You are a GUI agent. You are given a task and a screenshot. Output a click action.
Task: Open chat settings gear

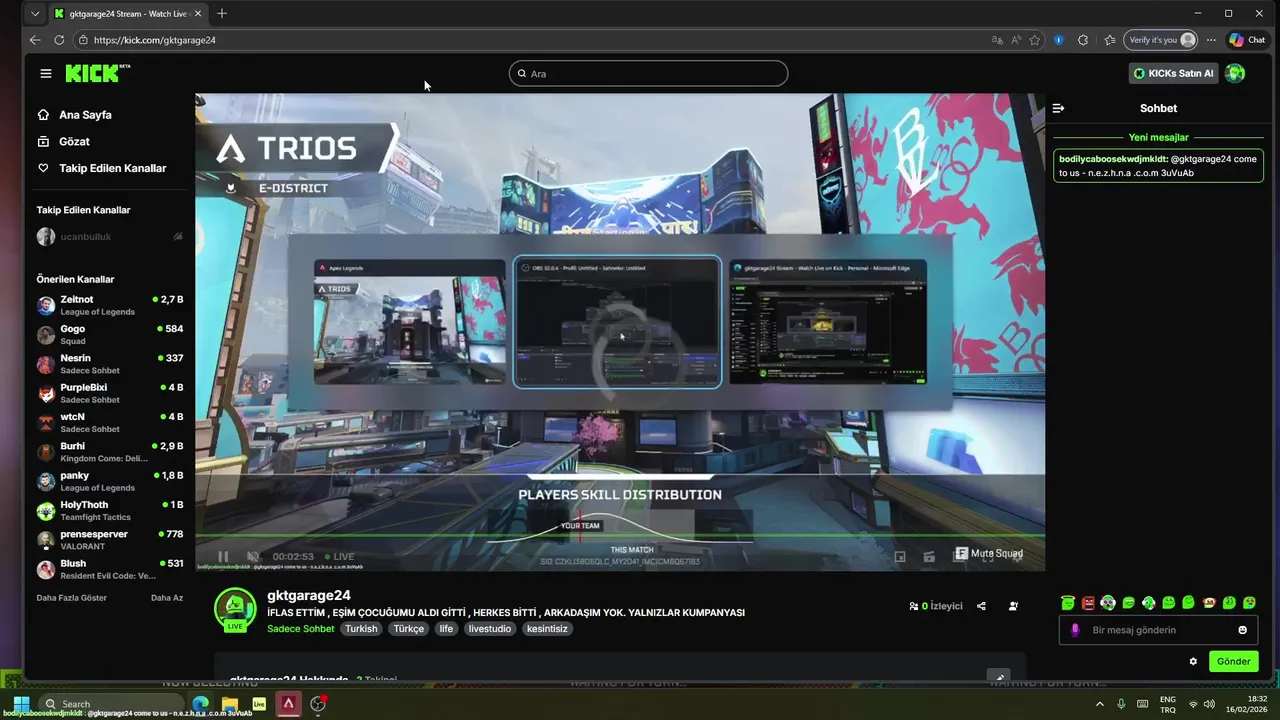pos(1193,661)
